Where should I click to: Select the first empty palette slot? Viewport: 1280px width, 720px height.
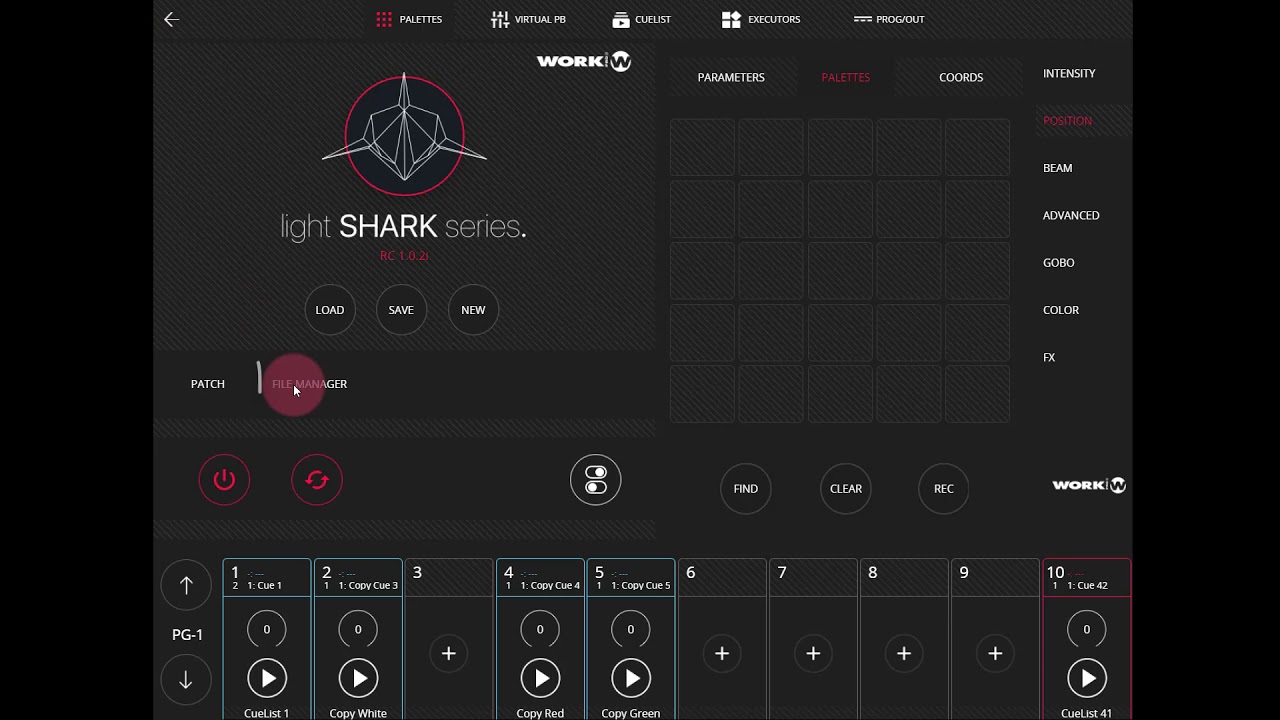coord(702,147)
